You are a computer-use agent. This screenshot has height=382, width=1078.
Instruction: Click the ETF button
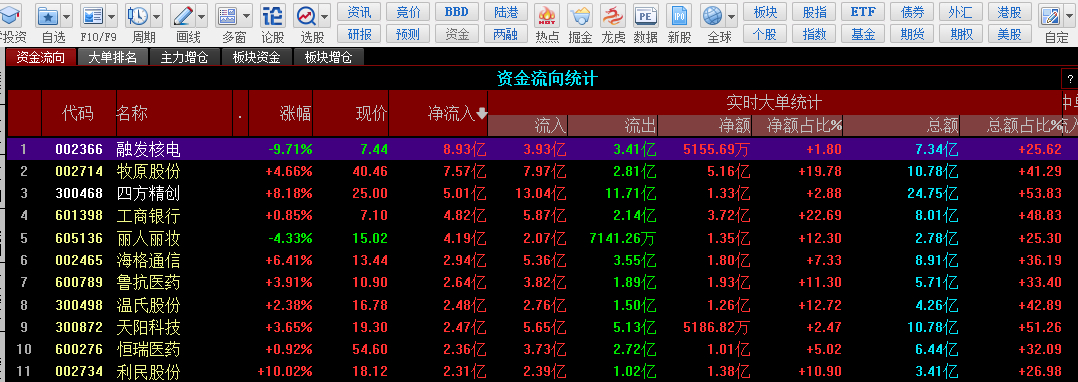pyautogui.click(x=863, y=12)
